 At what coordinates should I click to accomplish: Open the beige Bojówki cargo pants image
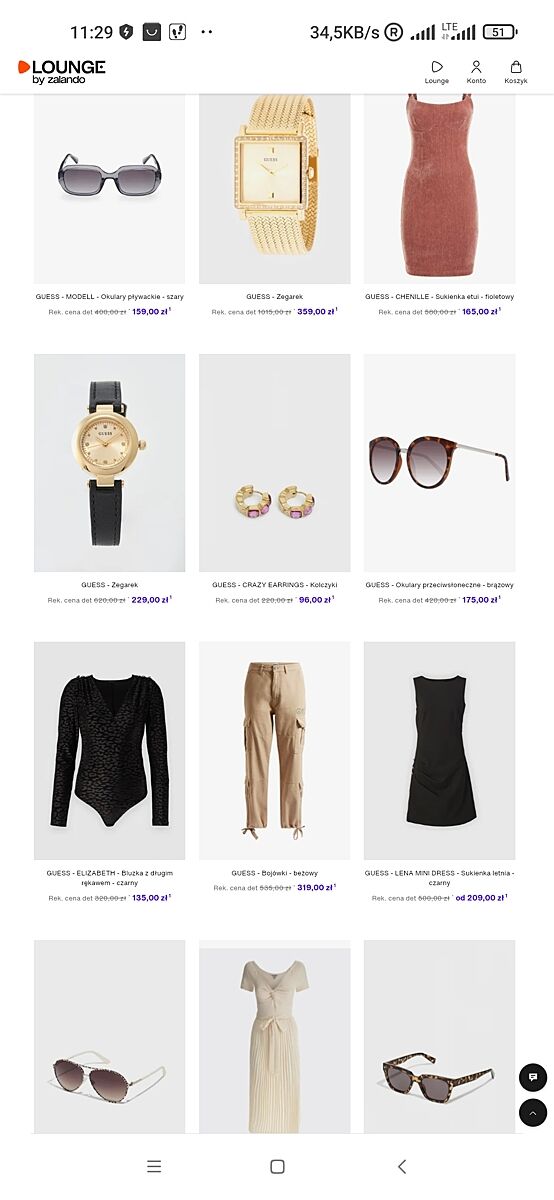tap(275, 750)
